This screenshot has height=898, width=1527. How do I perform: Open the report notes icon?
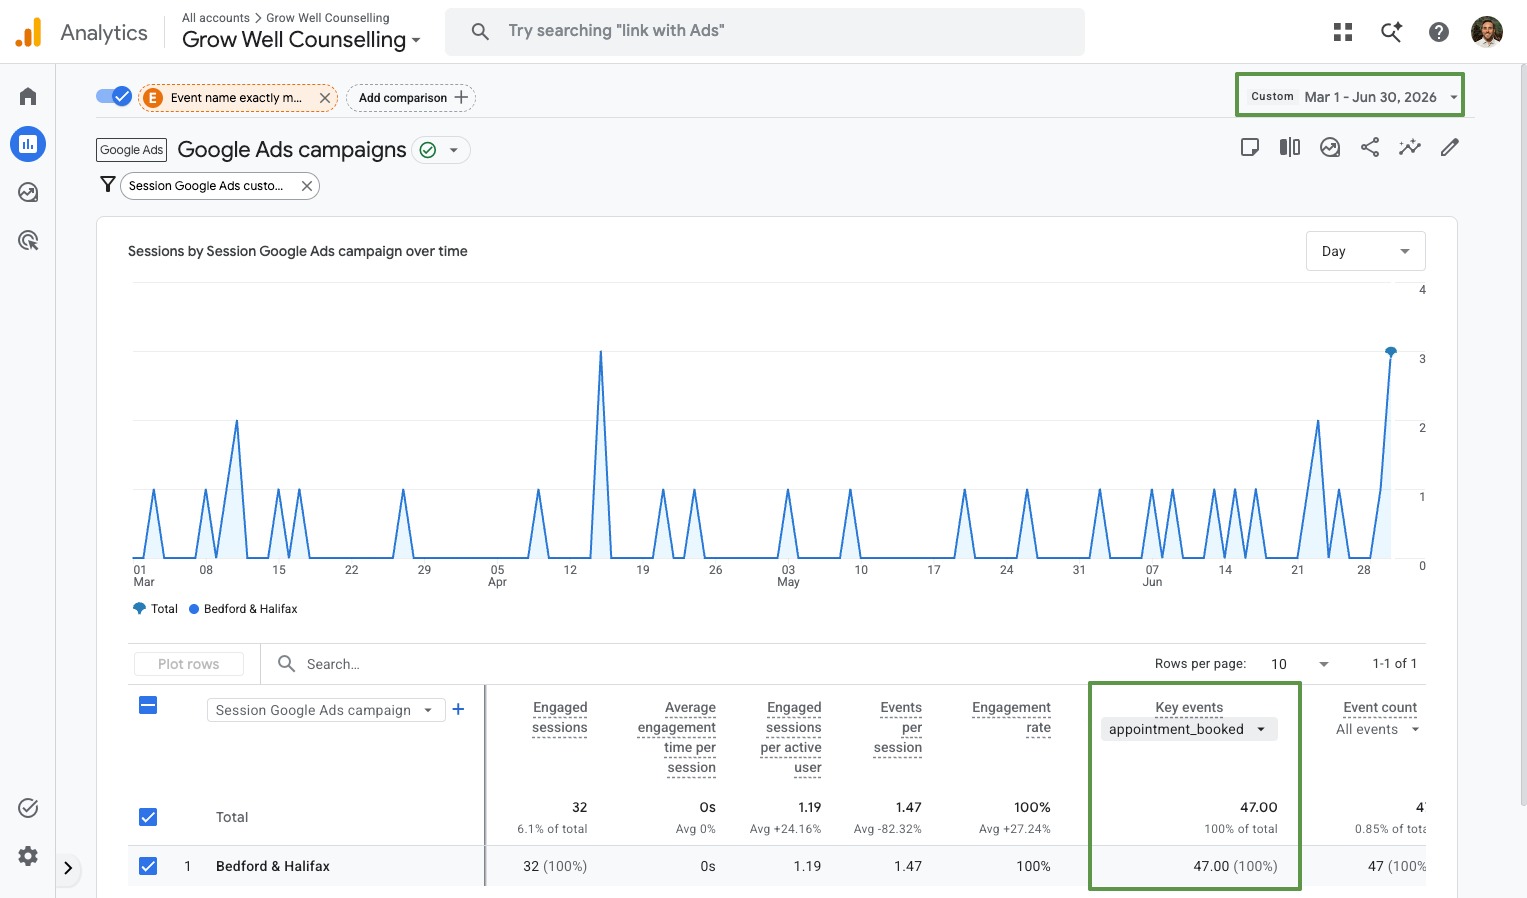coord(1250,148)
